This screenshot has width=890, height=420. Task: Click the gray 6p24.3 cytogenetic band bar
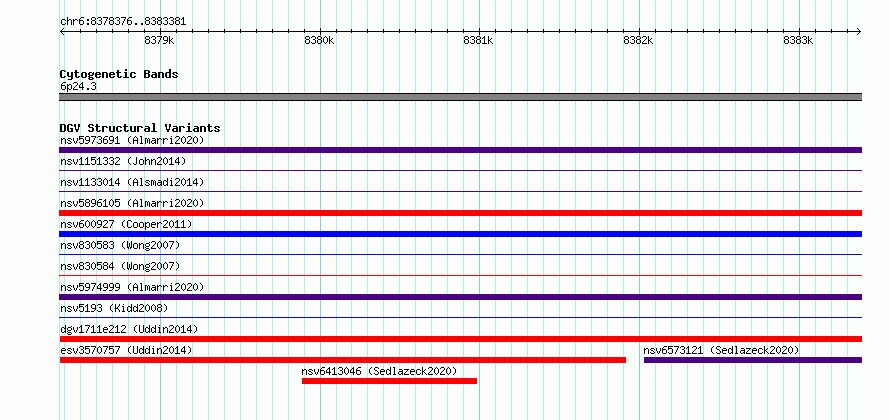461,97
